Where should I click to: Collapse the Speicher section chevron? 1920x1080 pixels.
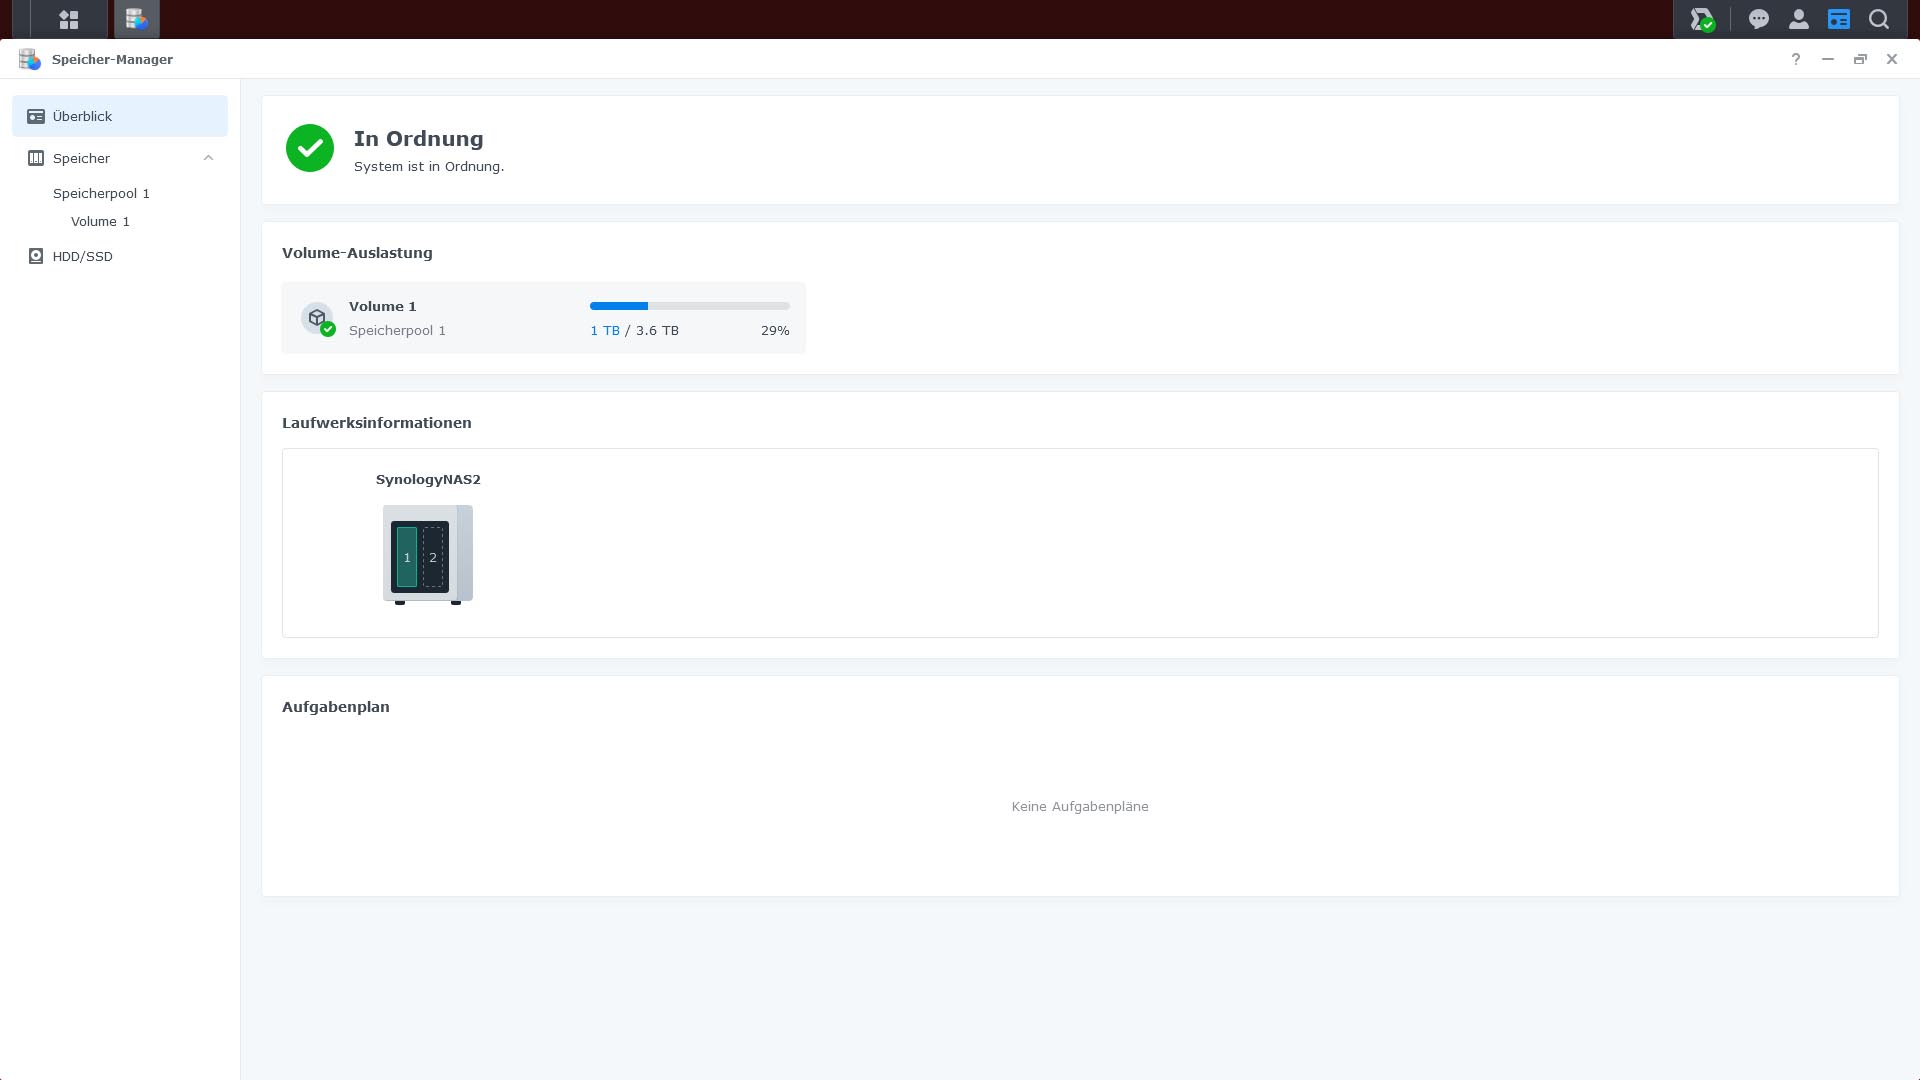208,158
